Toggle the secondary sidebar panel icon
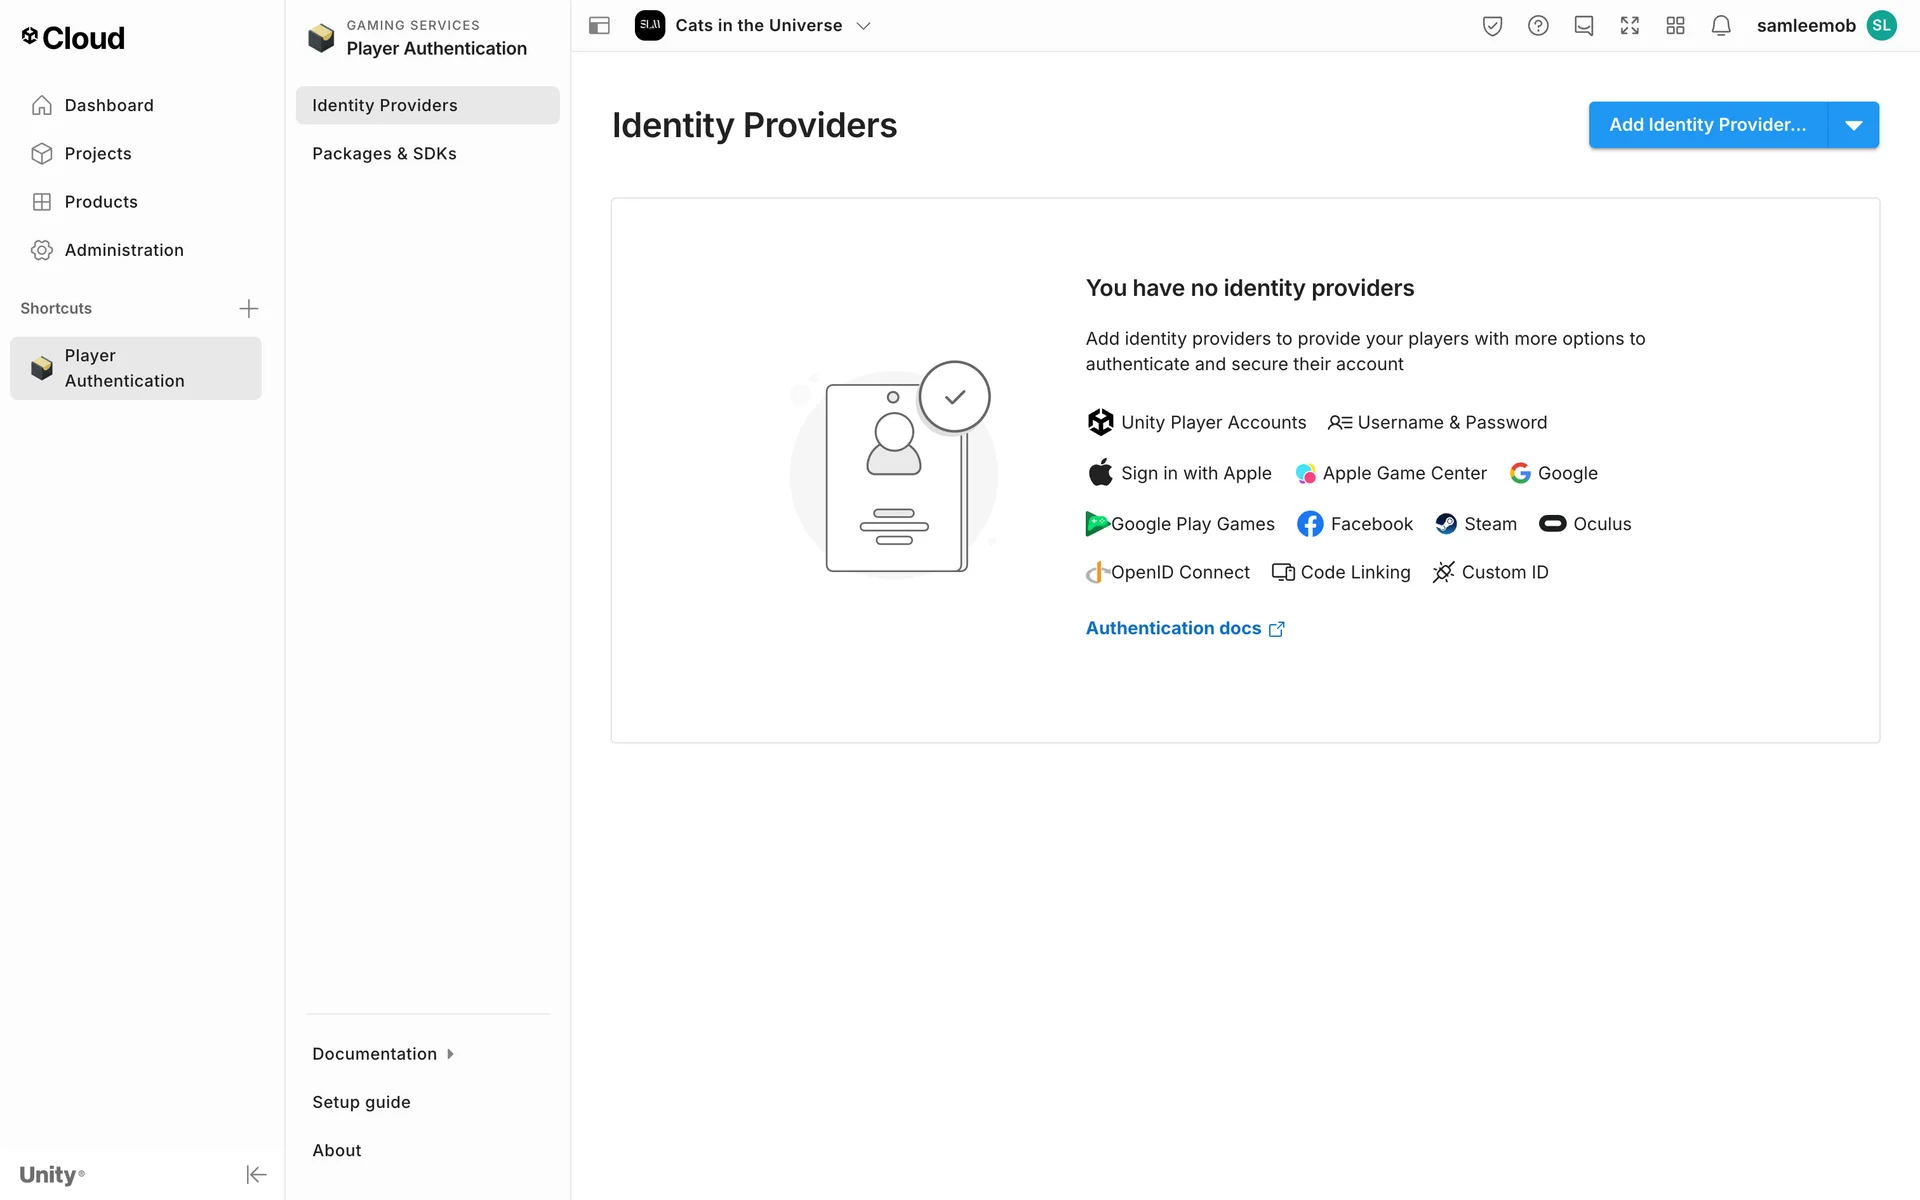The image size is (1920, 1200). click(x=599, y=26)
